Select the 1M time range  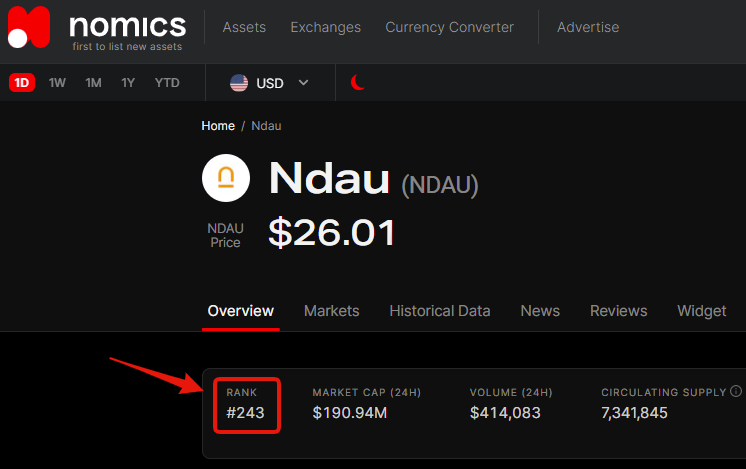93,83
